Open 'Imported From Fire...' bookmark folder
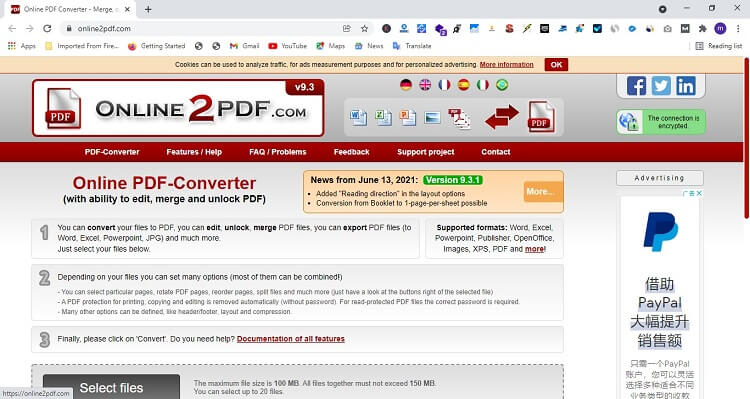The image size is (750, 399). tap(82, 46)
